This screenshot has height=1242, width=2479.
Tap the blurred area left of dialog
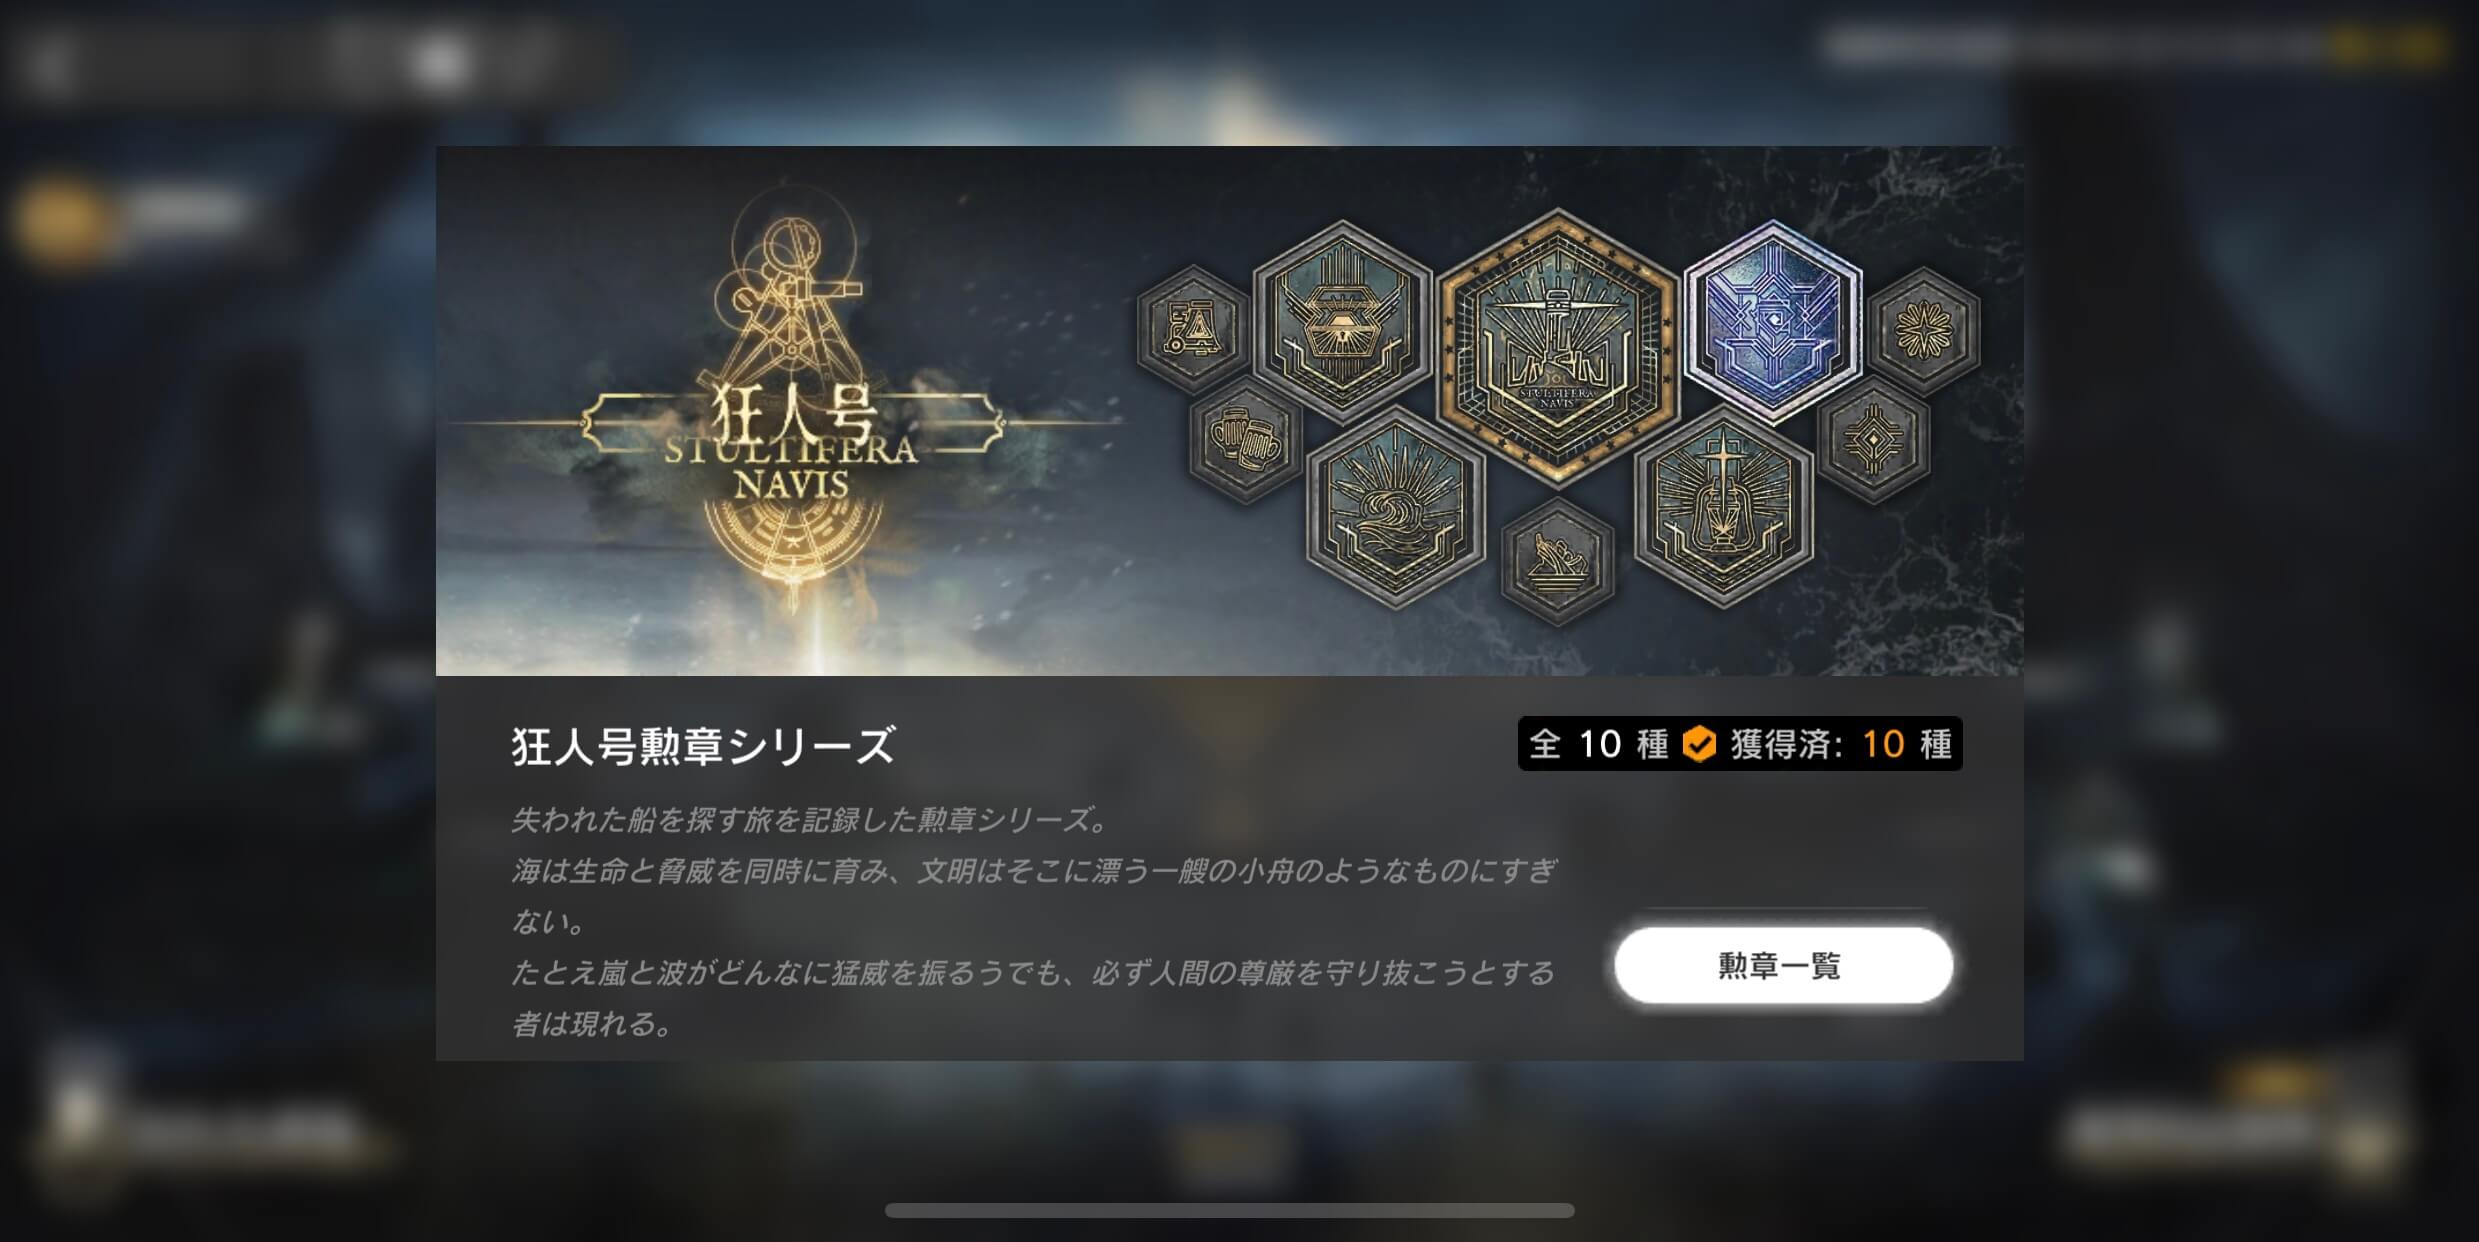click(217, 620)
